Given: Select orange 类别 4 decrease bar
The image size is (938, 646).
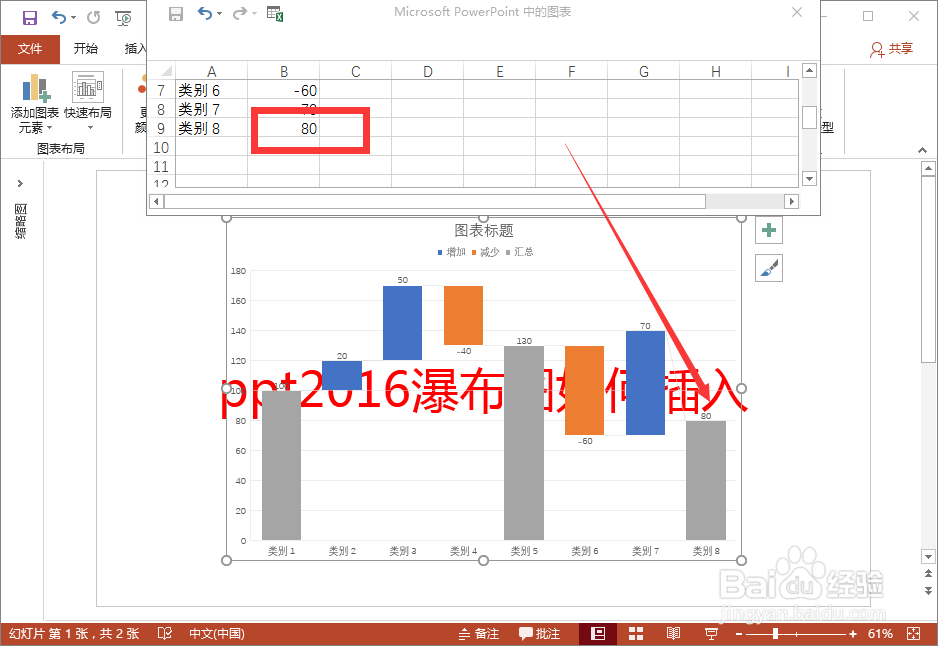Looking at the screenshot, I should click(463, 315).
